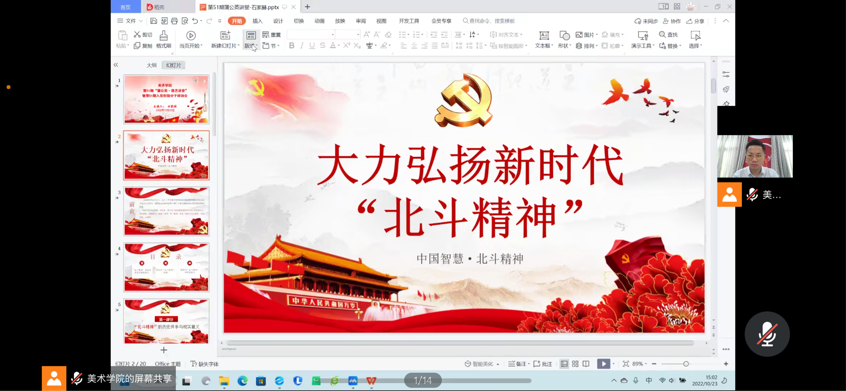Switch to the 插入 ribbon tab
The width and height of the screenshot is (846, 391).
coord(257,21)
